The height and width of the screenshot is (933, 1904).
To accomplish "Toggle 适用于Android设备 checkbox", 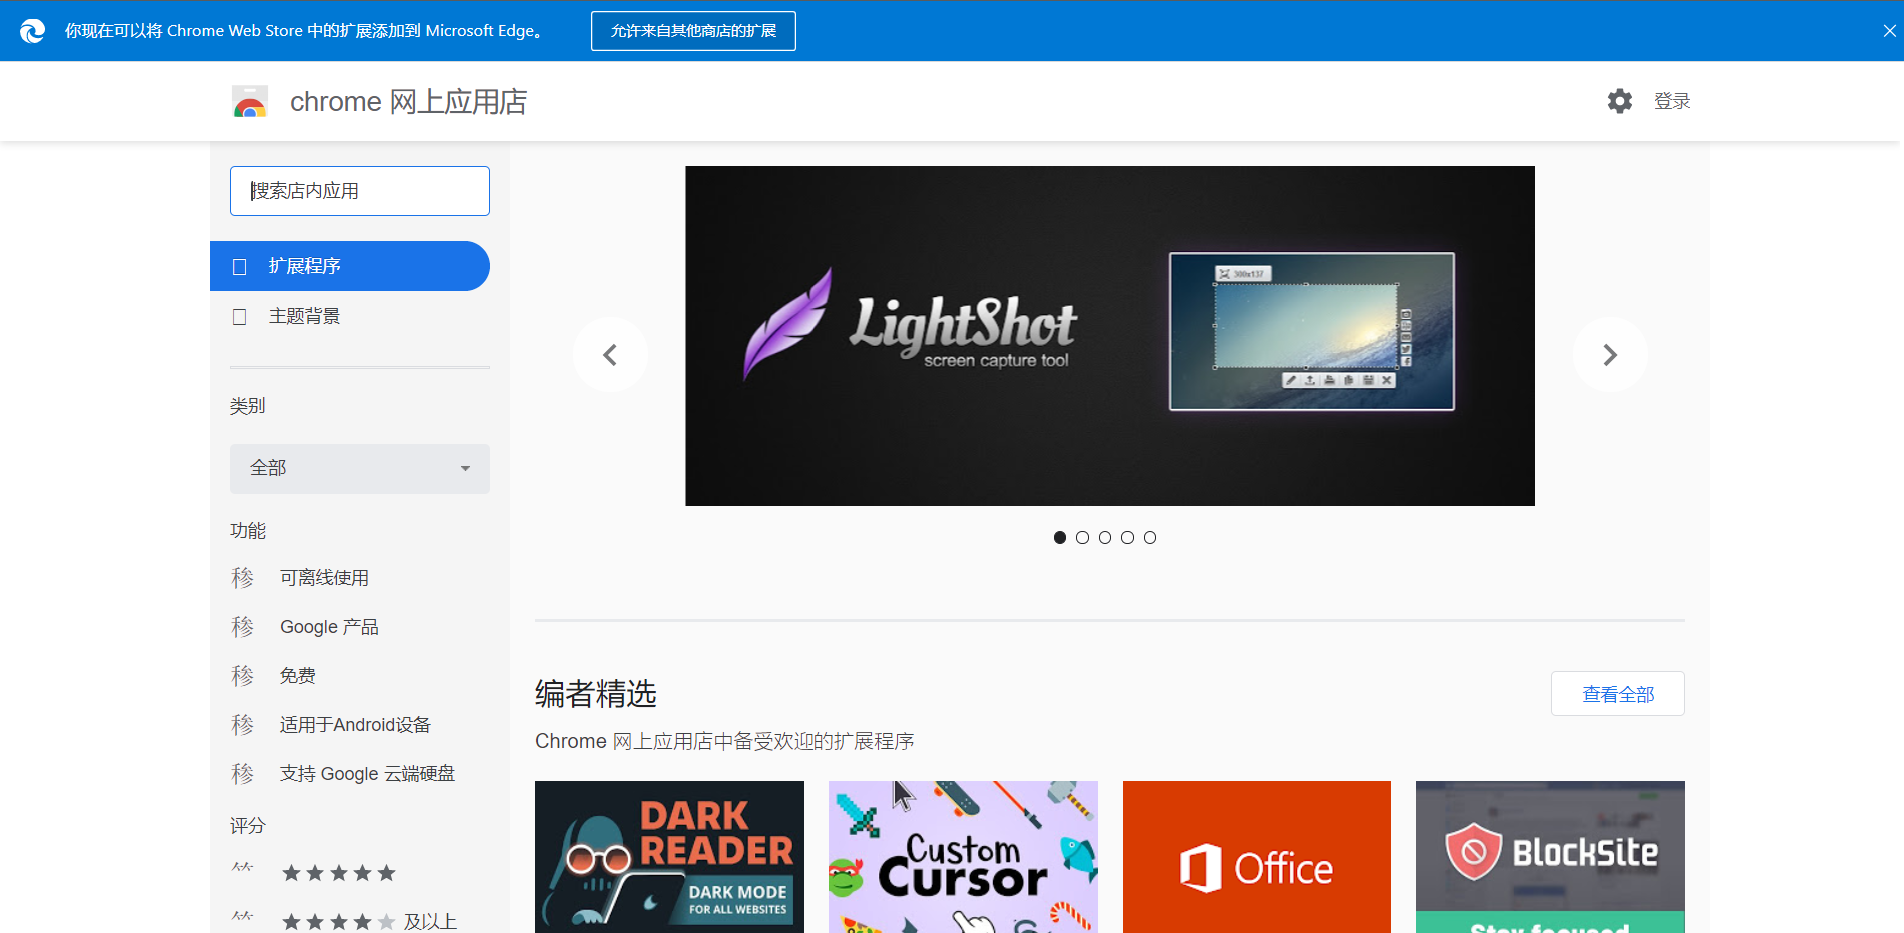I will pyautogui.click(x=243, y=725).
